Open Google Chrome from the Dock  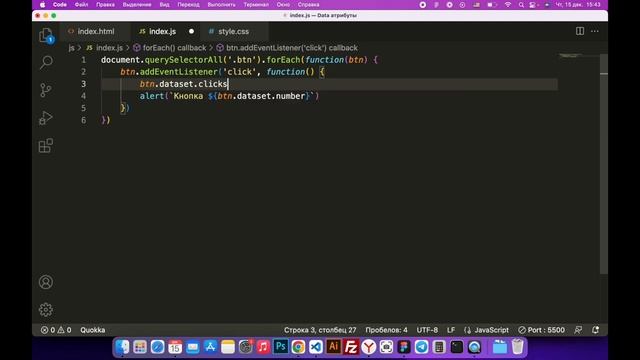click(x=298, y=347)
